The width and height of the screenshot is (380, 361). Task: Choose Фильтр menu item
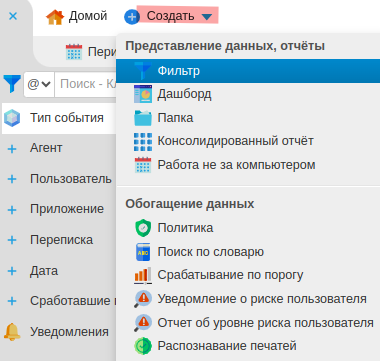(x=248, y=71)
